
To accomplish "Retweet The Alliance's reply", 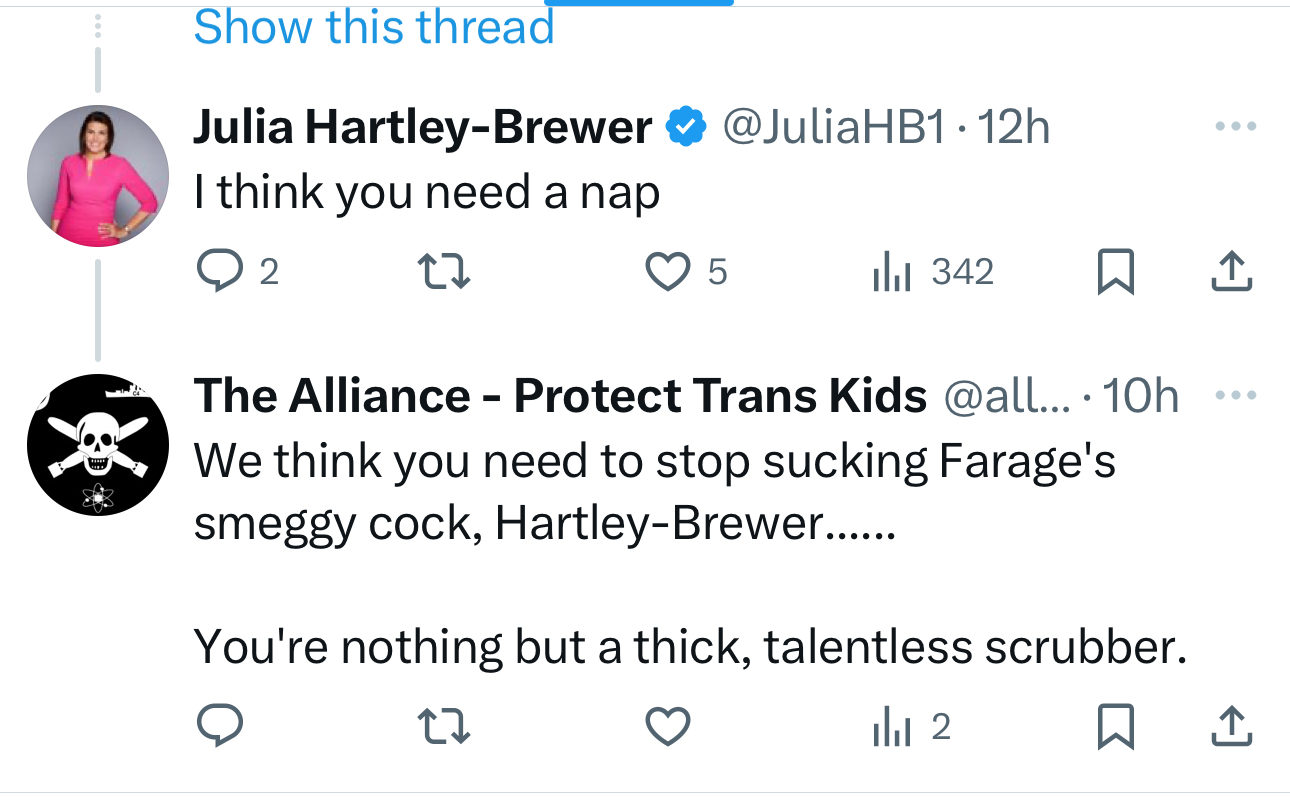I will tap(443, 727).
